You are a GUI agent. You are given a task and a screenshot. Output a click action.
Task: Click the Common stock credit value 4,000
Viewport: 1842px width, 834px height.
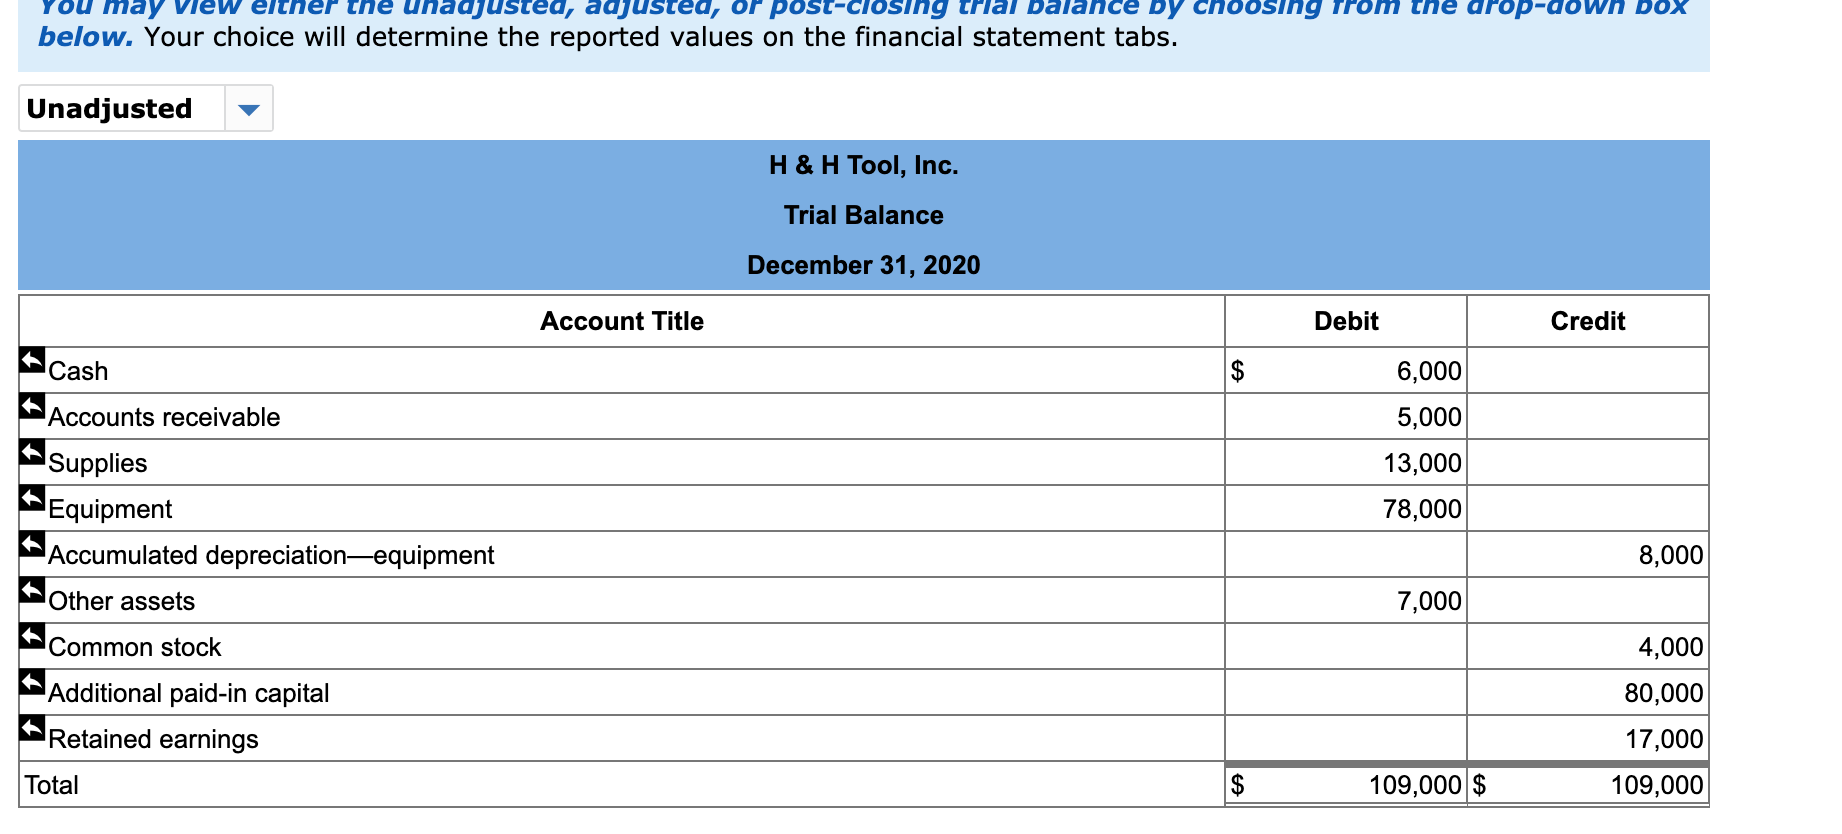click(x=1670, y=646)
